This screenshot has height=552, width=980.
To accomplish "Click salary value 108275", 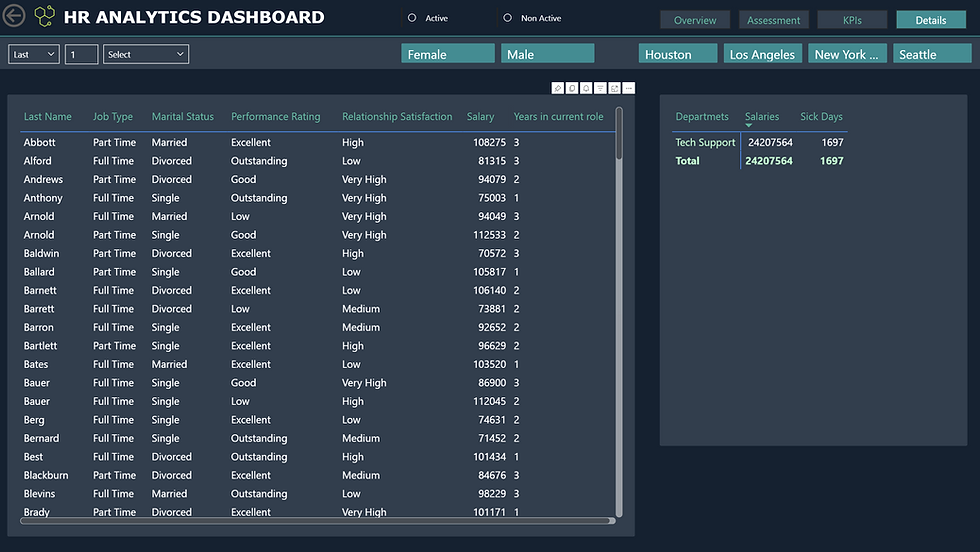I will coord(489,143).
